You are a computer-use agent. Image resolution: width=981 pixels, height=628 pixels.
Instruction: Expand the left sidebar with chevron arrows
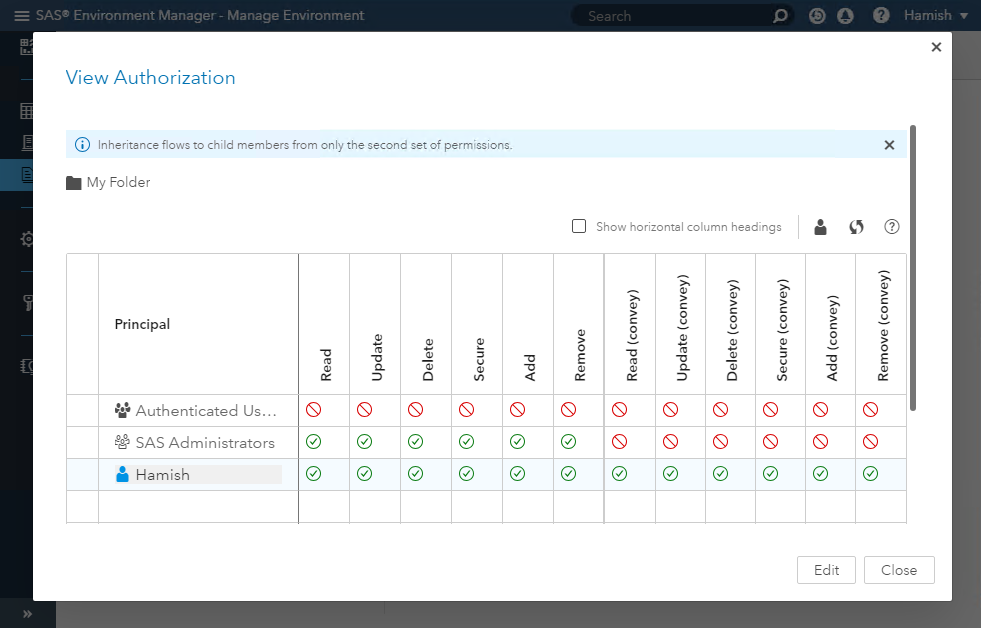pos(27,613)
